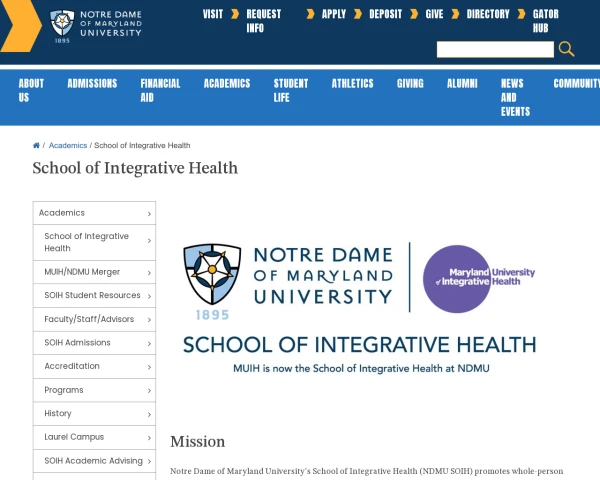The image size is (600, 480).
Task: Expand the School of Integrative Health row's chevron
Action: tap(149, 241)
